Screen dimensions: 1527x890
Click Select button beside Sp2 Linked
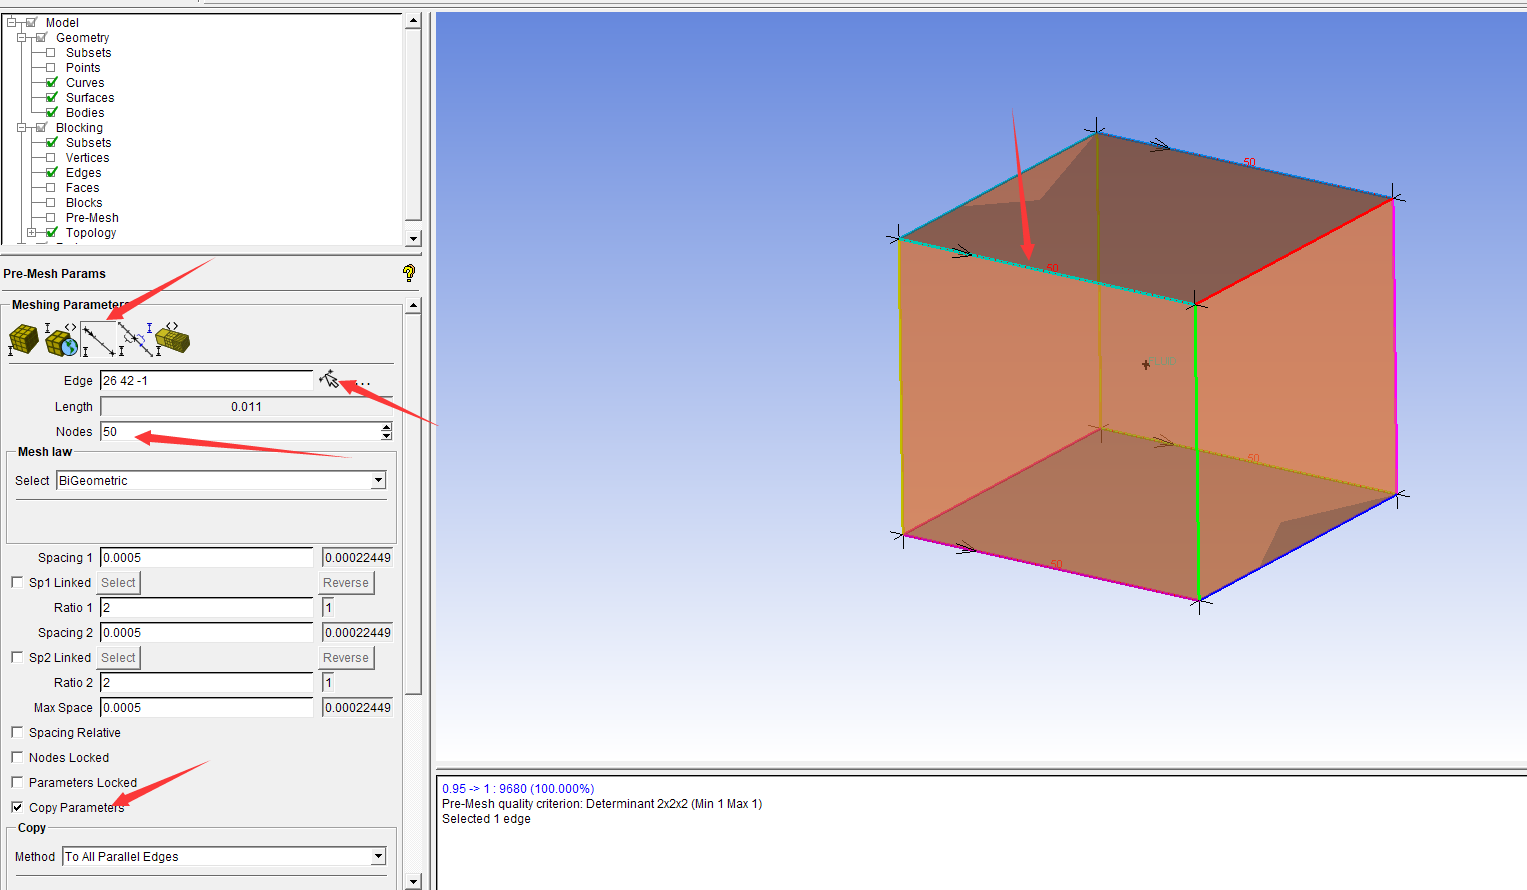[118, 658]
